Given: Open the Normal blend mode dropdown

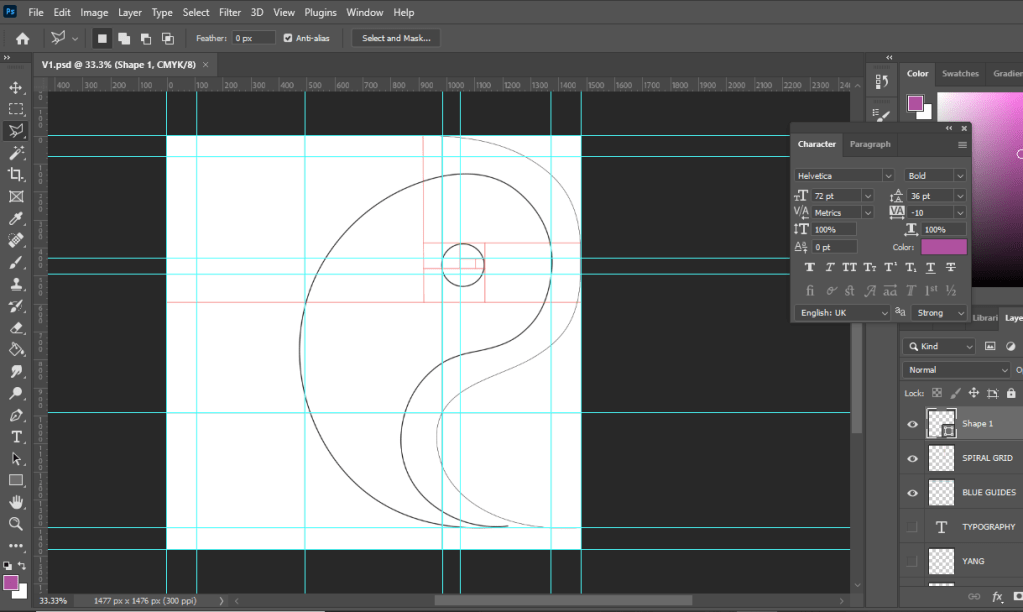Looking at the screenshot, I should [x=955, y=370].
